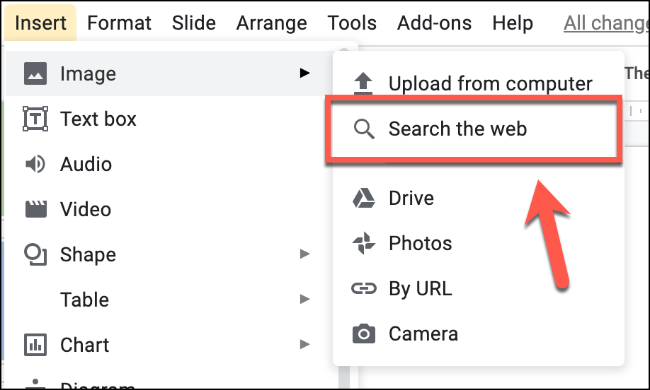Viewport: 650px width, 390px height.
Task: Click the Search the web magnifier icon
Action: click(364, 129)
